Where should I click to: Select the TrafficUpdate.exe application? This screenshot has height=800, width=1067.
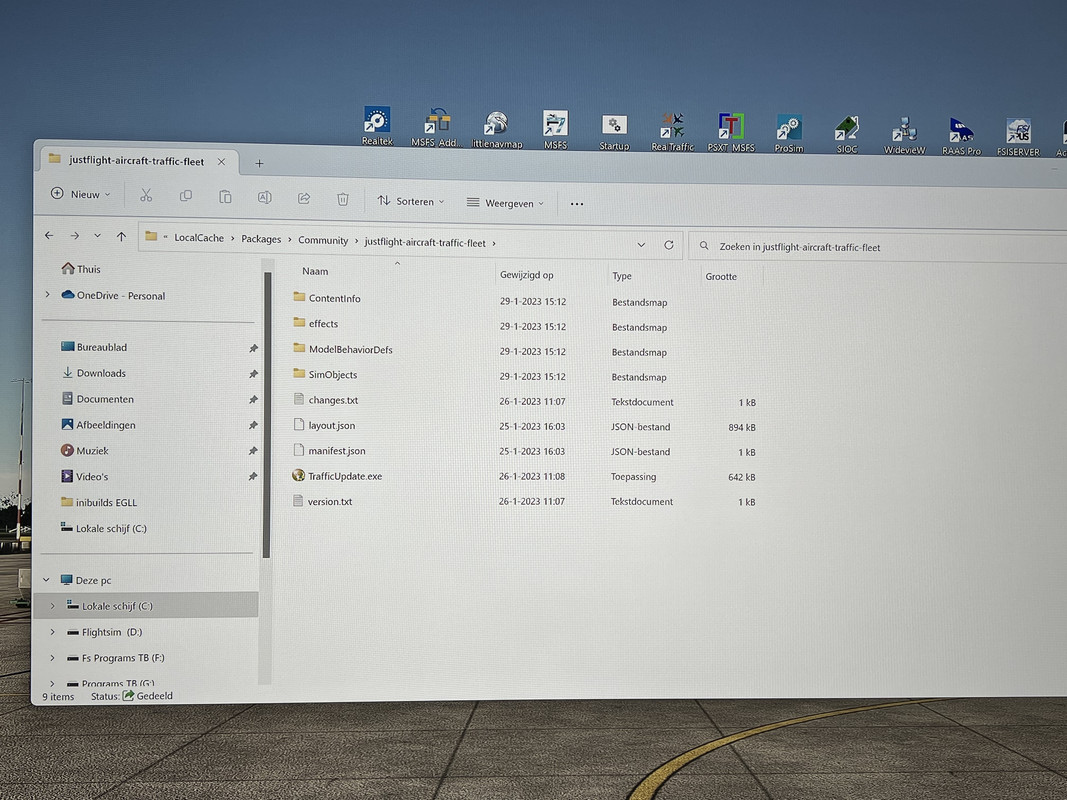coord(337,476)
